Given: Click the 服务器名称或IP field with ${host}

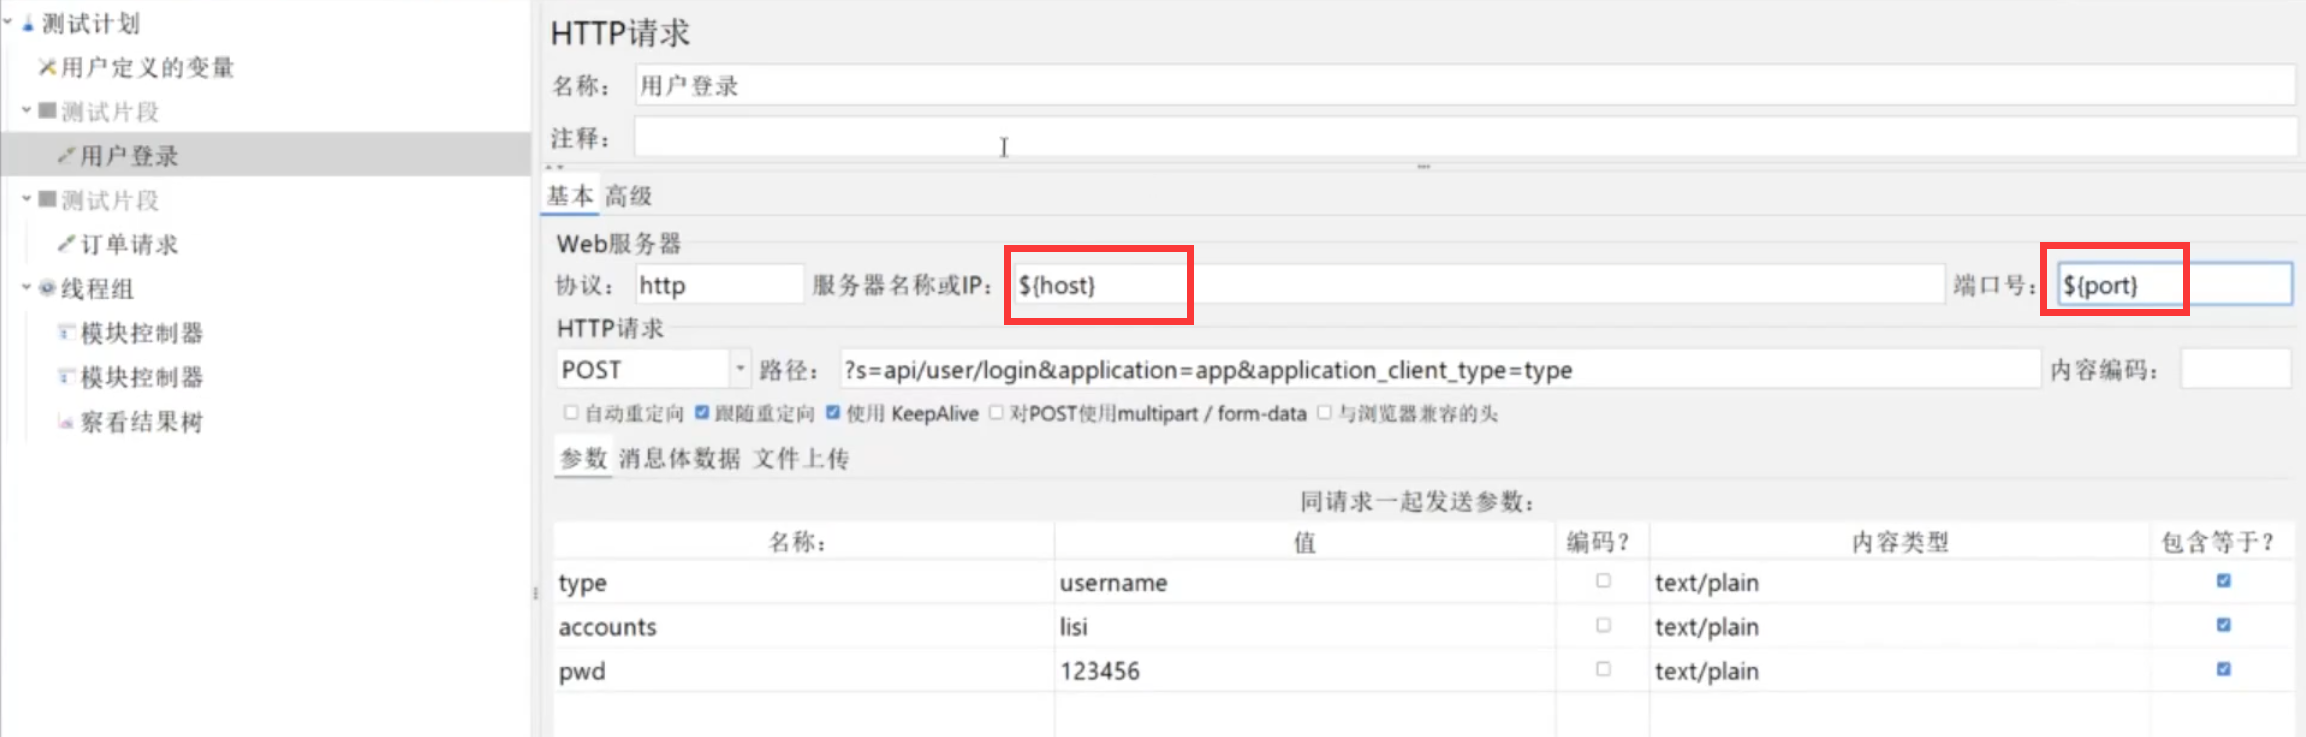Looking at the screenshot, I should coord(1478,285).
